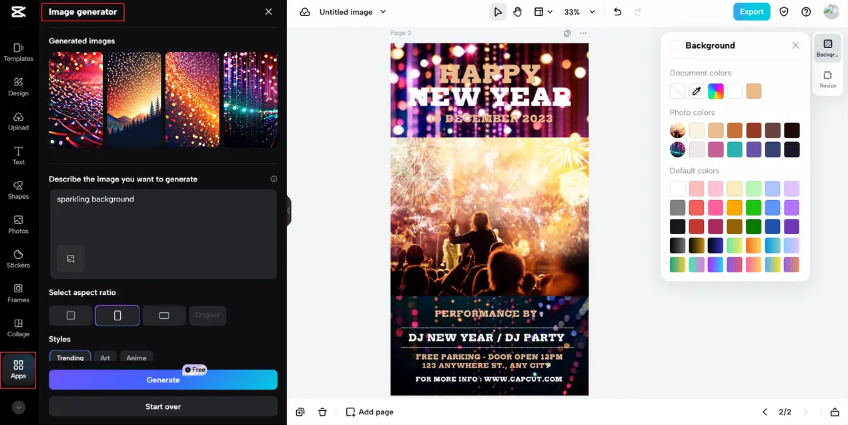The image size is (848, 425).
Task: Click the Add page button
Action: [369, 412]
